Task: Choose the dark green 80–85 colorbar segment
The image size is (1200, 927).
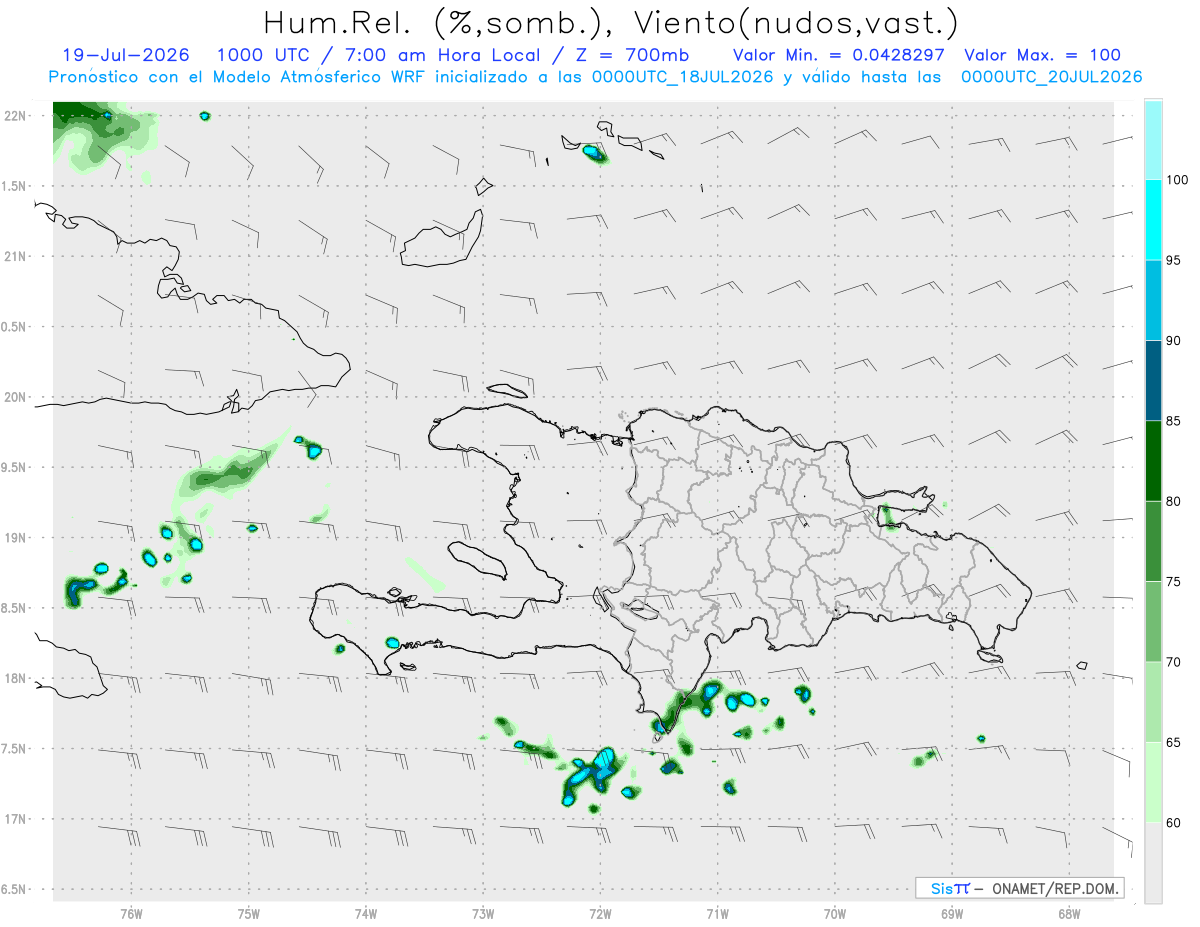Action: pyautogui.click(x=1152, y=461)
